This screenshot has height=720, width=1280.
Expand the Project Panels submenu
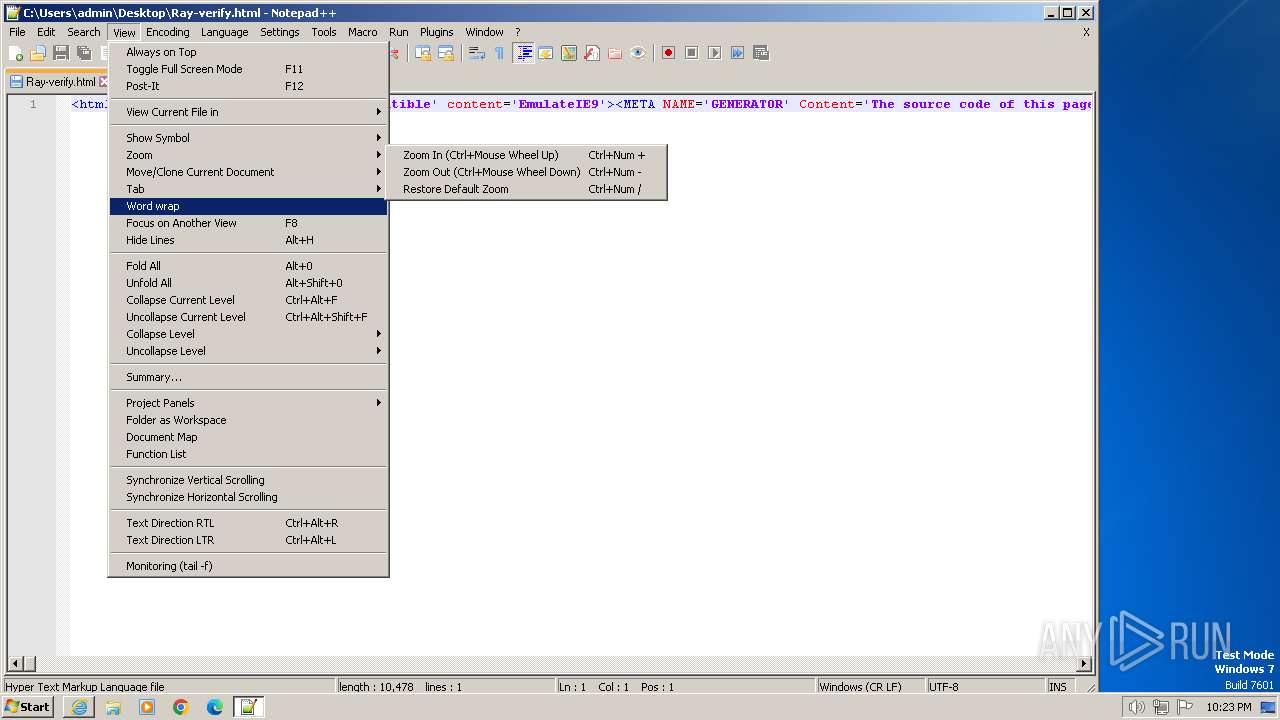[248, 403]
